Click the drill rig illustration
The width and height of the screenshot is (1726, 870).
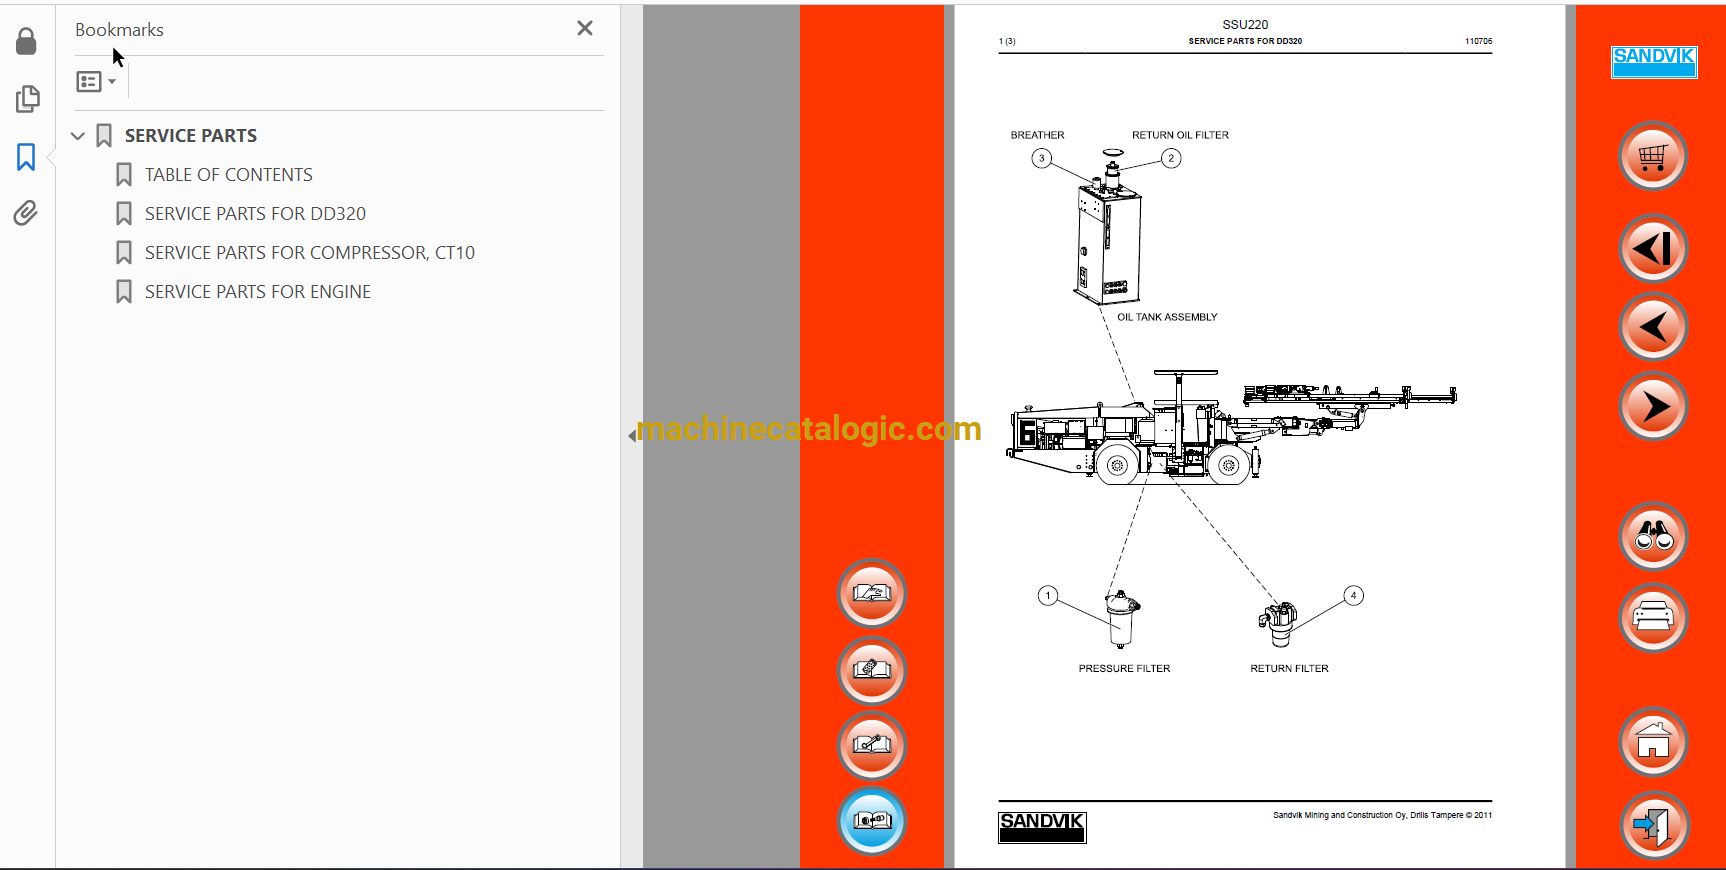1231,428
